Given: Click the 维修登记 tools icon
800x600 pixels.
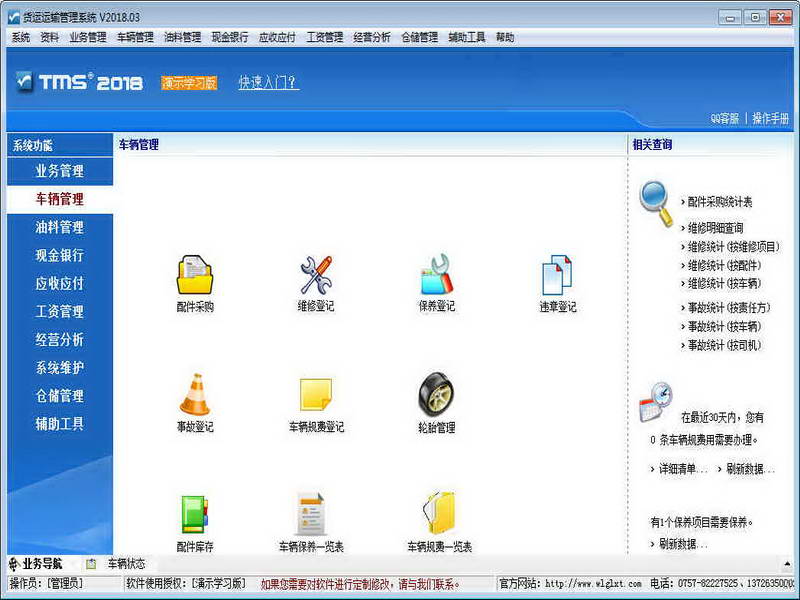Looking at the screenshot, I should click(x=315, y=275).
